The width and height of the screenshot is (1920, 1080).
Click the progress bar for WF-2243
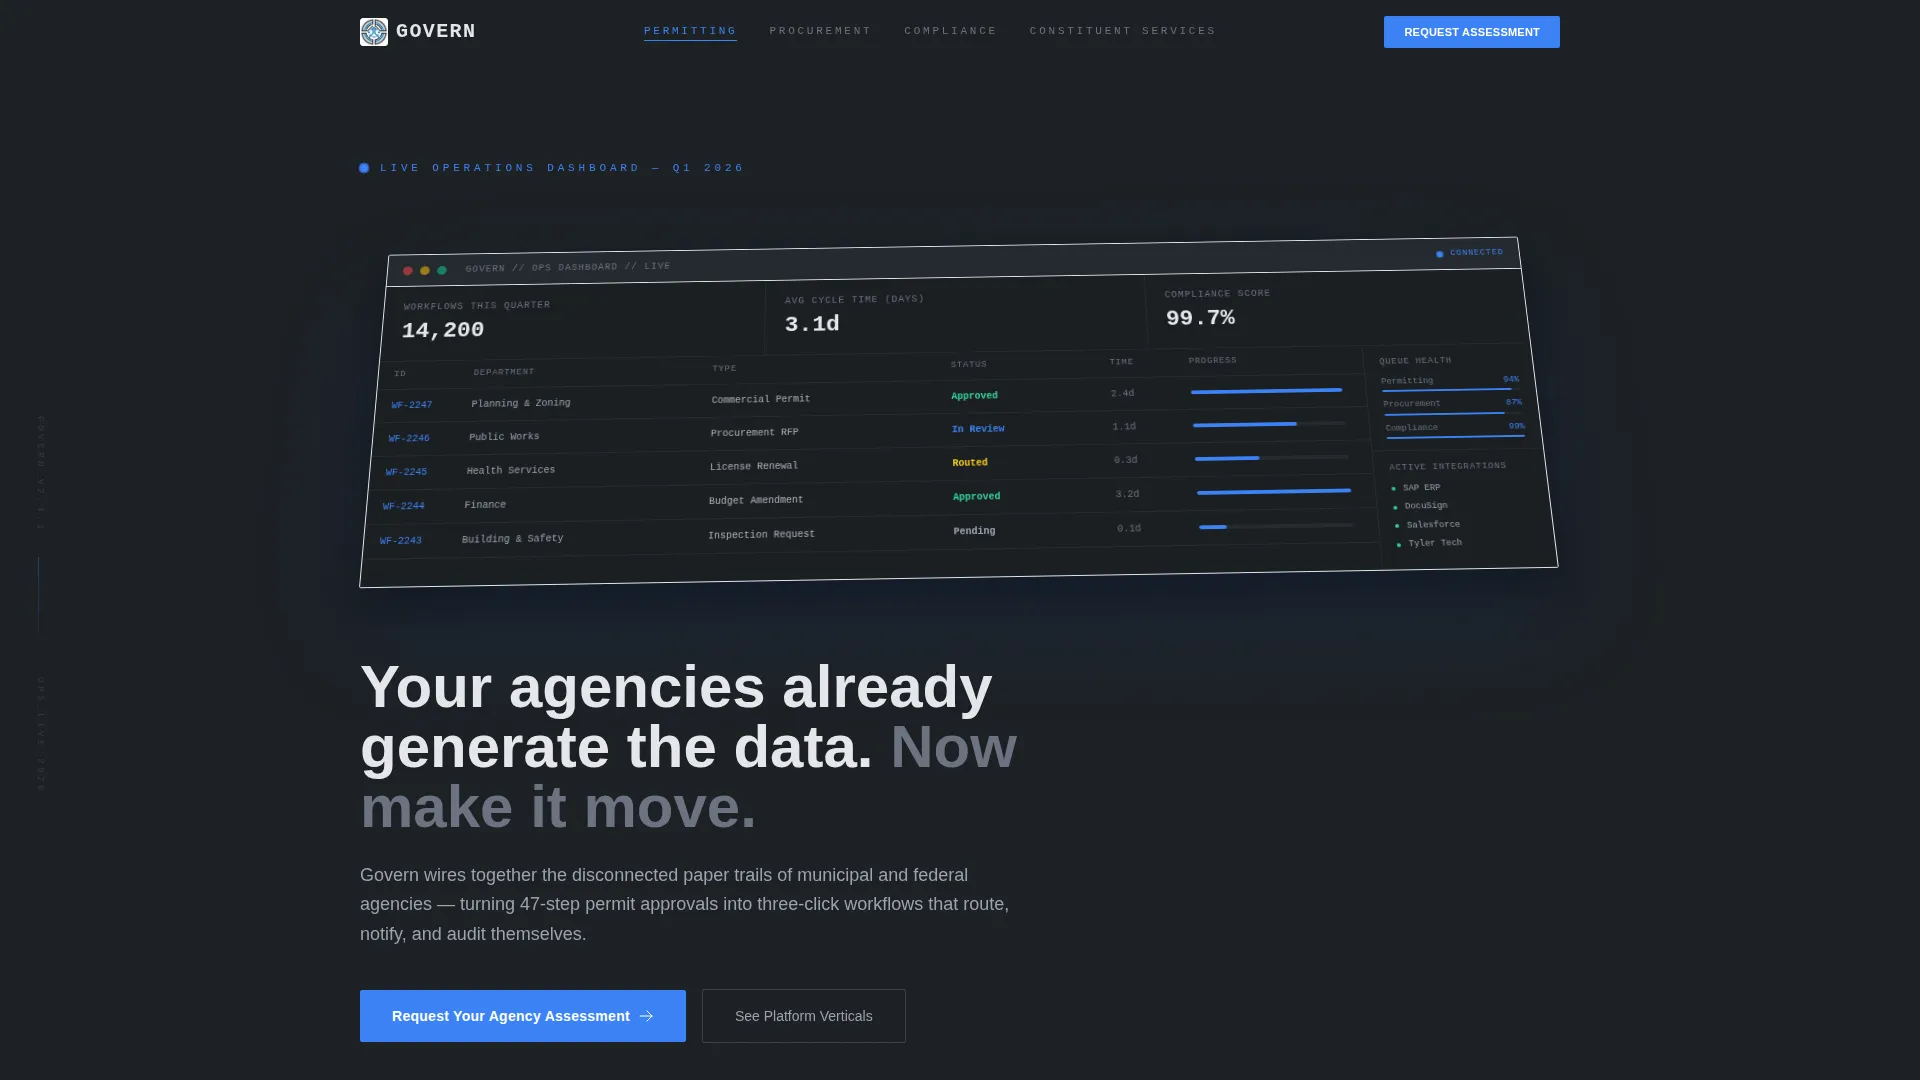[x=1277, y=526]
